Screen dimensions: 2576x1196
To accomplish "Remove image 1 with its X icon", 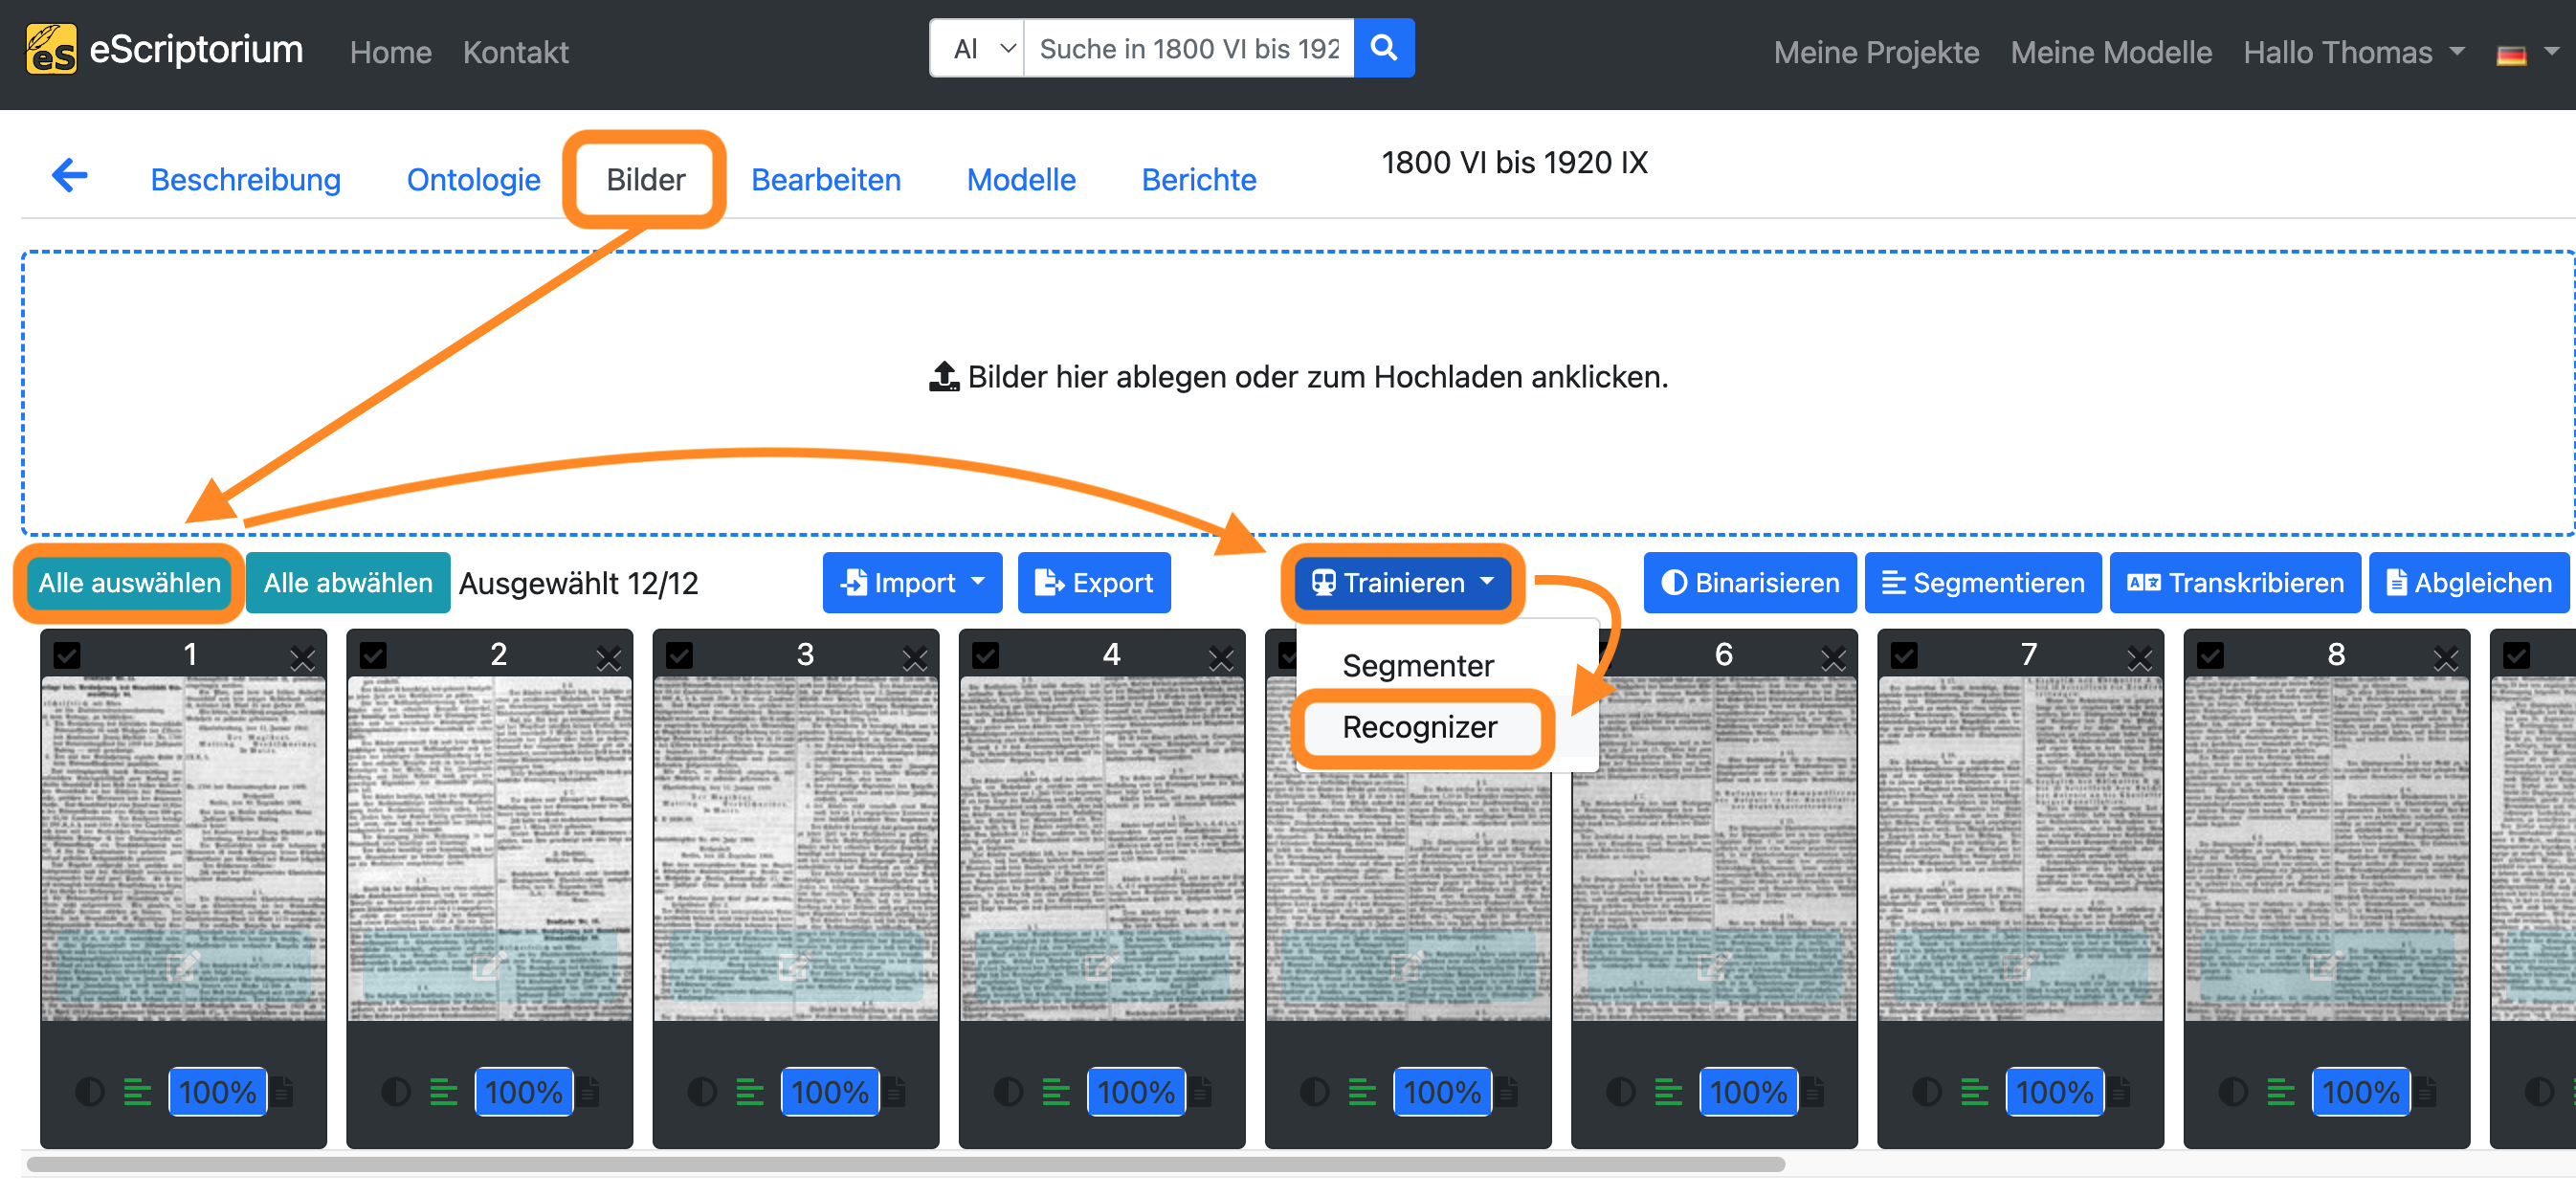I will coord(303,657).
